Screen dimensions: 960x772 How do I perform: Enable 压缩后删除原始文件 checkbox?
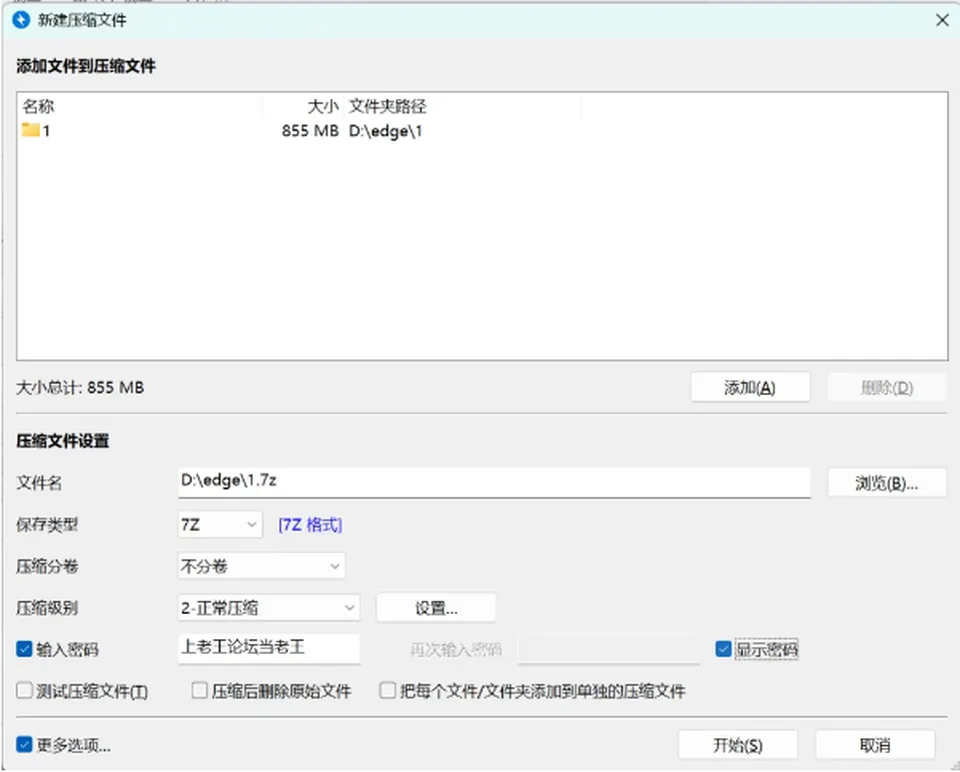click(200, 691)
